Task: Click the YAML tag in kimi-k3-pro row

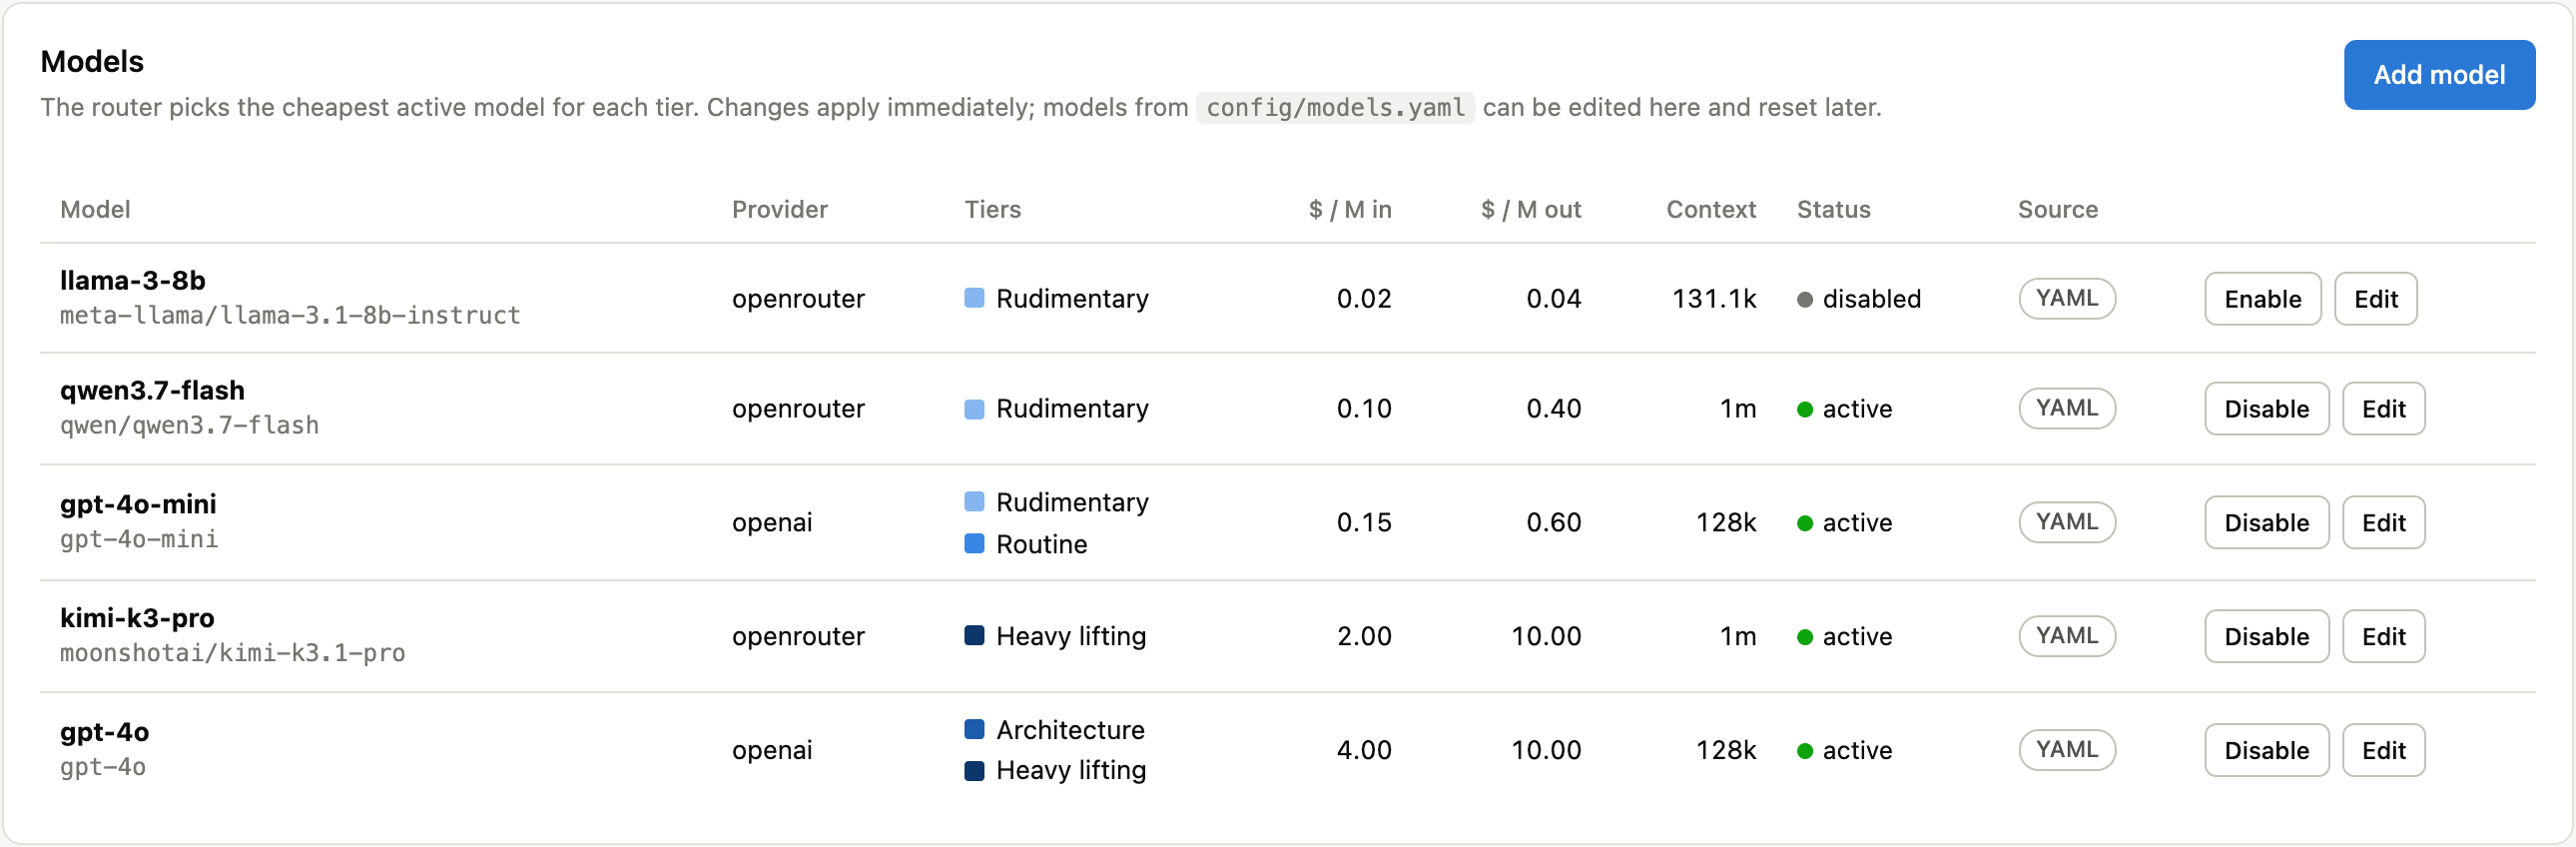Action: point(2067,637)
